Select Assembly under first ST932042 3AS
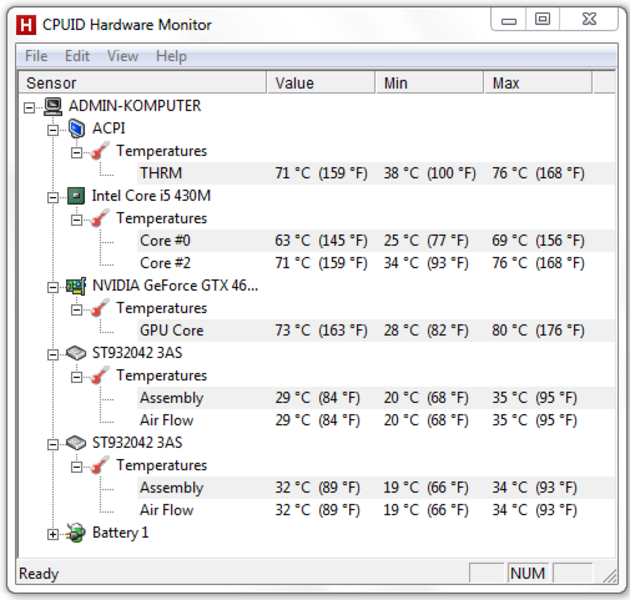Screen dimensions: 630x600 (x=376, y=398)
